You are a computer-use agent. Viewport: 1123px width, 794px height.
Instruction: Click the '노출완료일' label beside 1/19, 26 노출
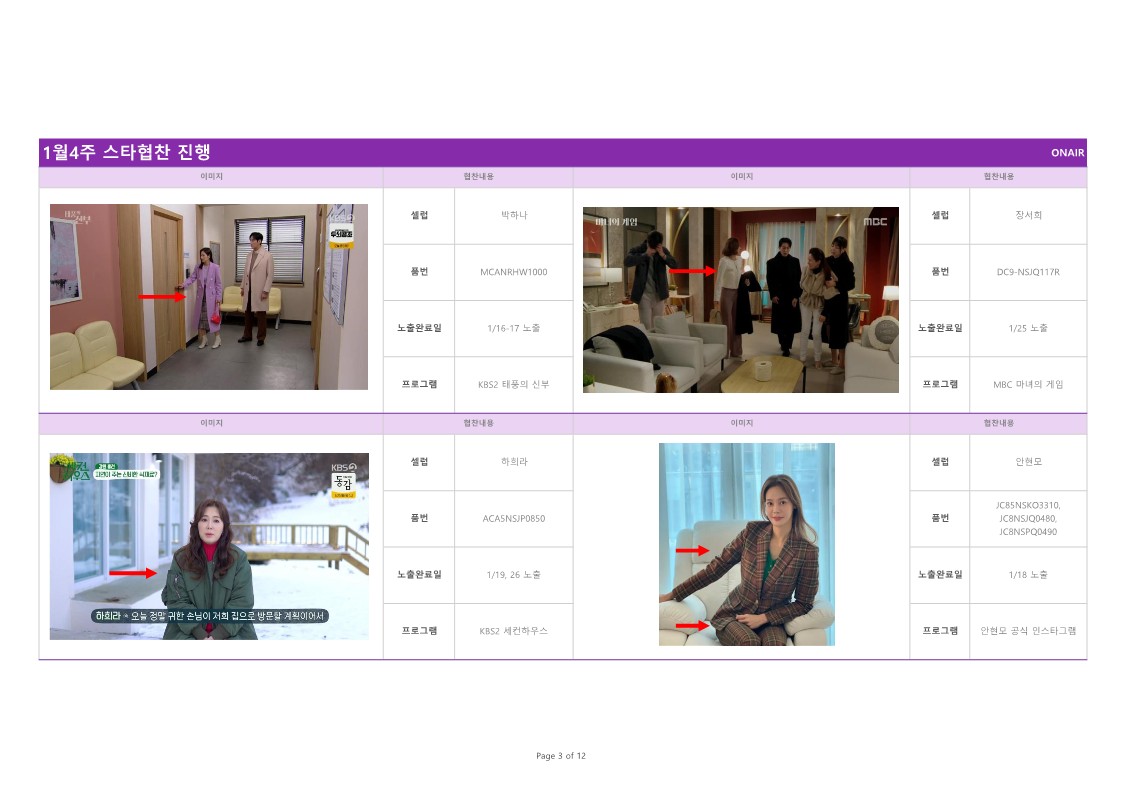pyautogui.click(x=419, y=574)
